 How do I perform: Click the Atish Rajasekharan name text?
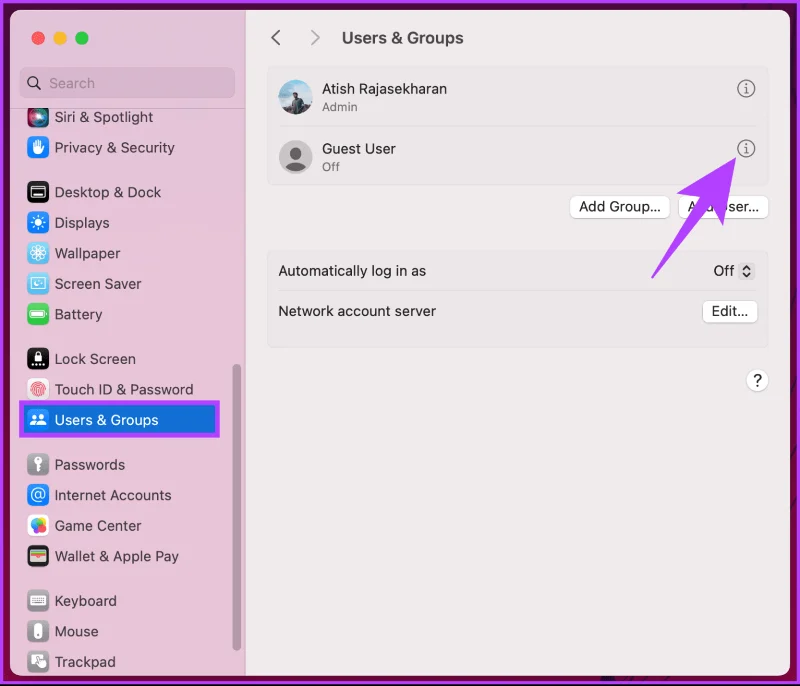pyautogui.click(x=384, y=89)
